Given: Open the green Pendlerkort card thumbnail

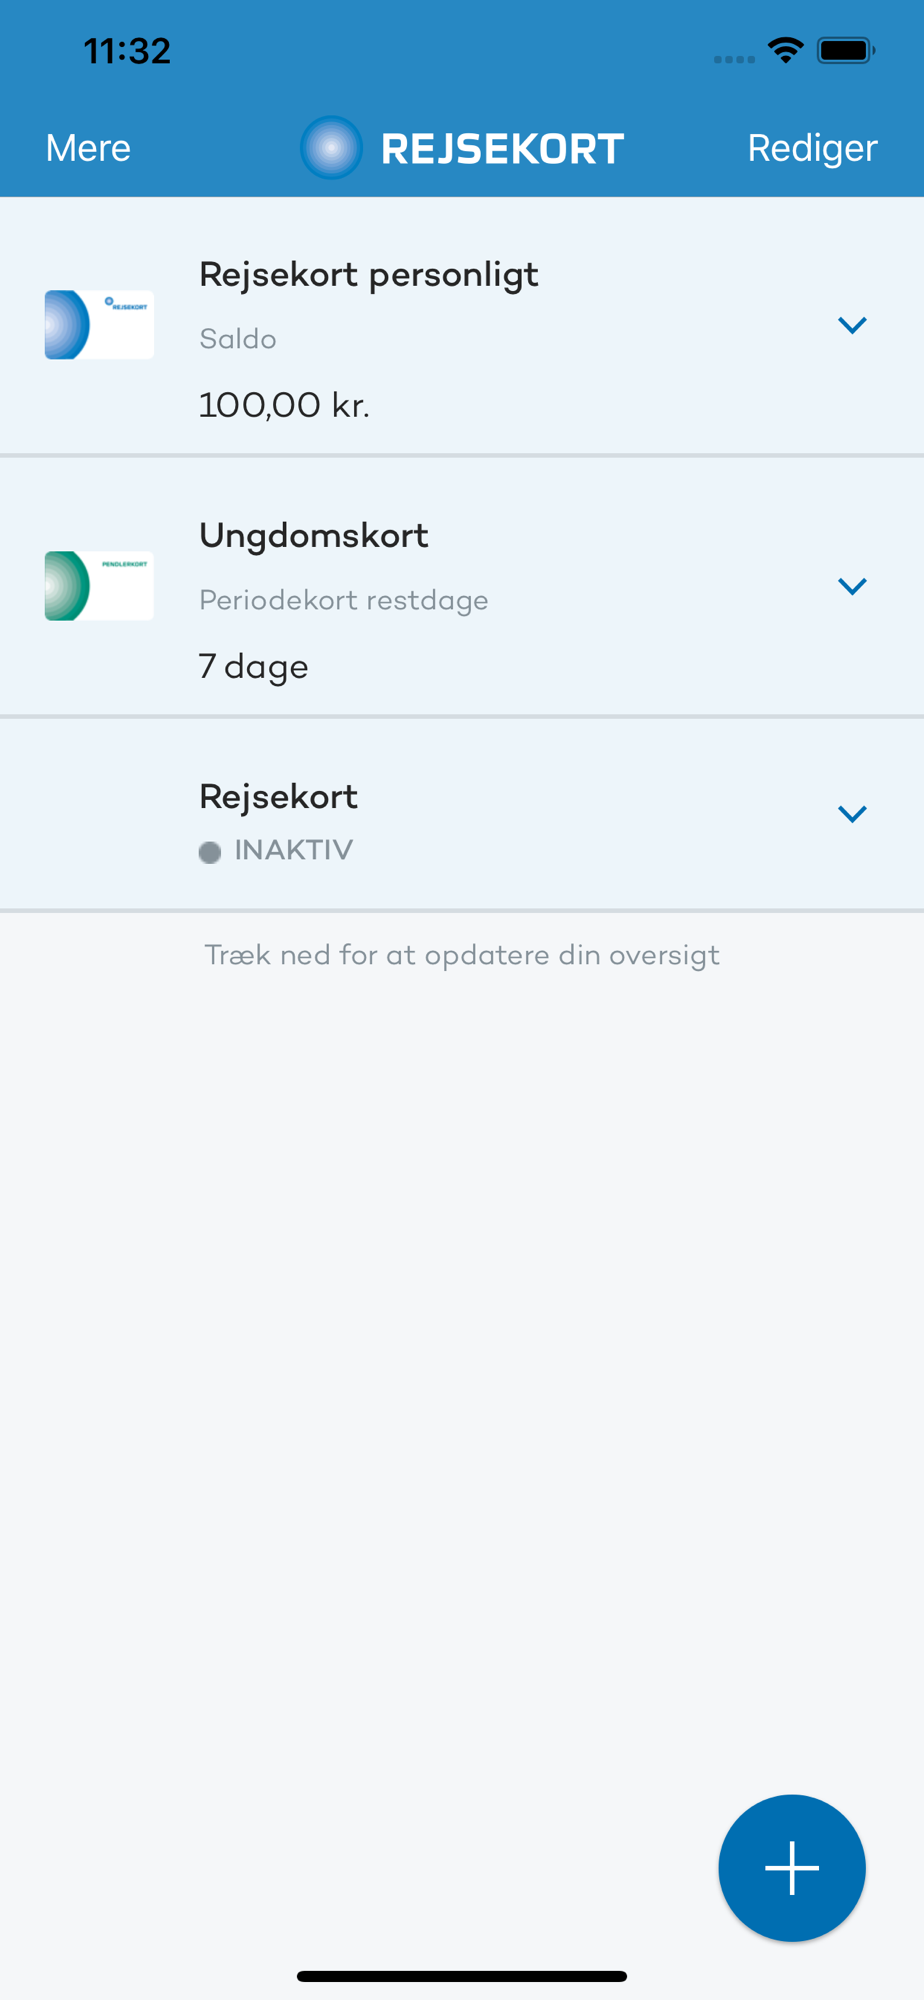Looking at the screenshot, I should [x=99, y=586].
